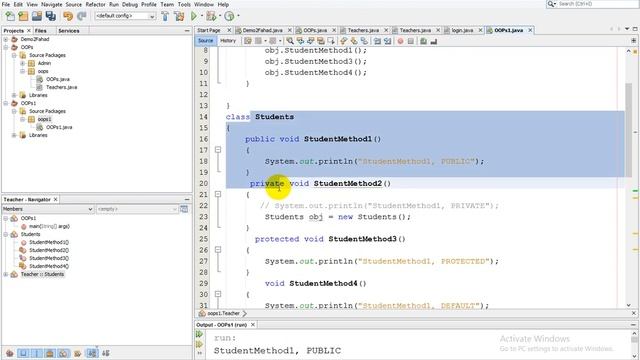640x360 pixels.
Task: Click the New Project toolbar icon
Action: [x=23, y=16]
